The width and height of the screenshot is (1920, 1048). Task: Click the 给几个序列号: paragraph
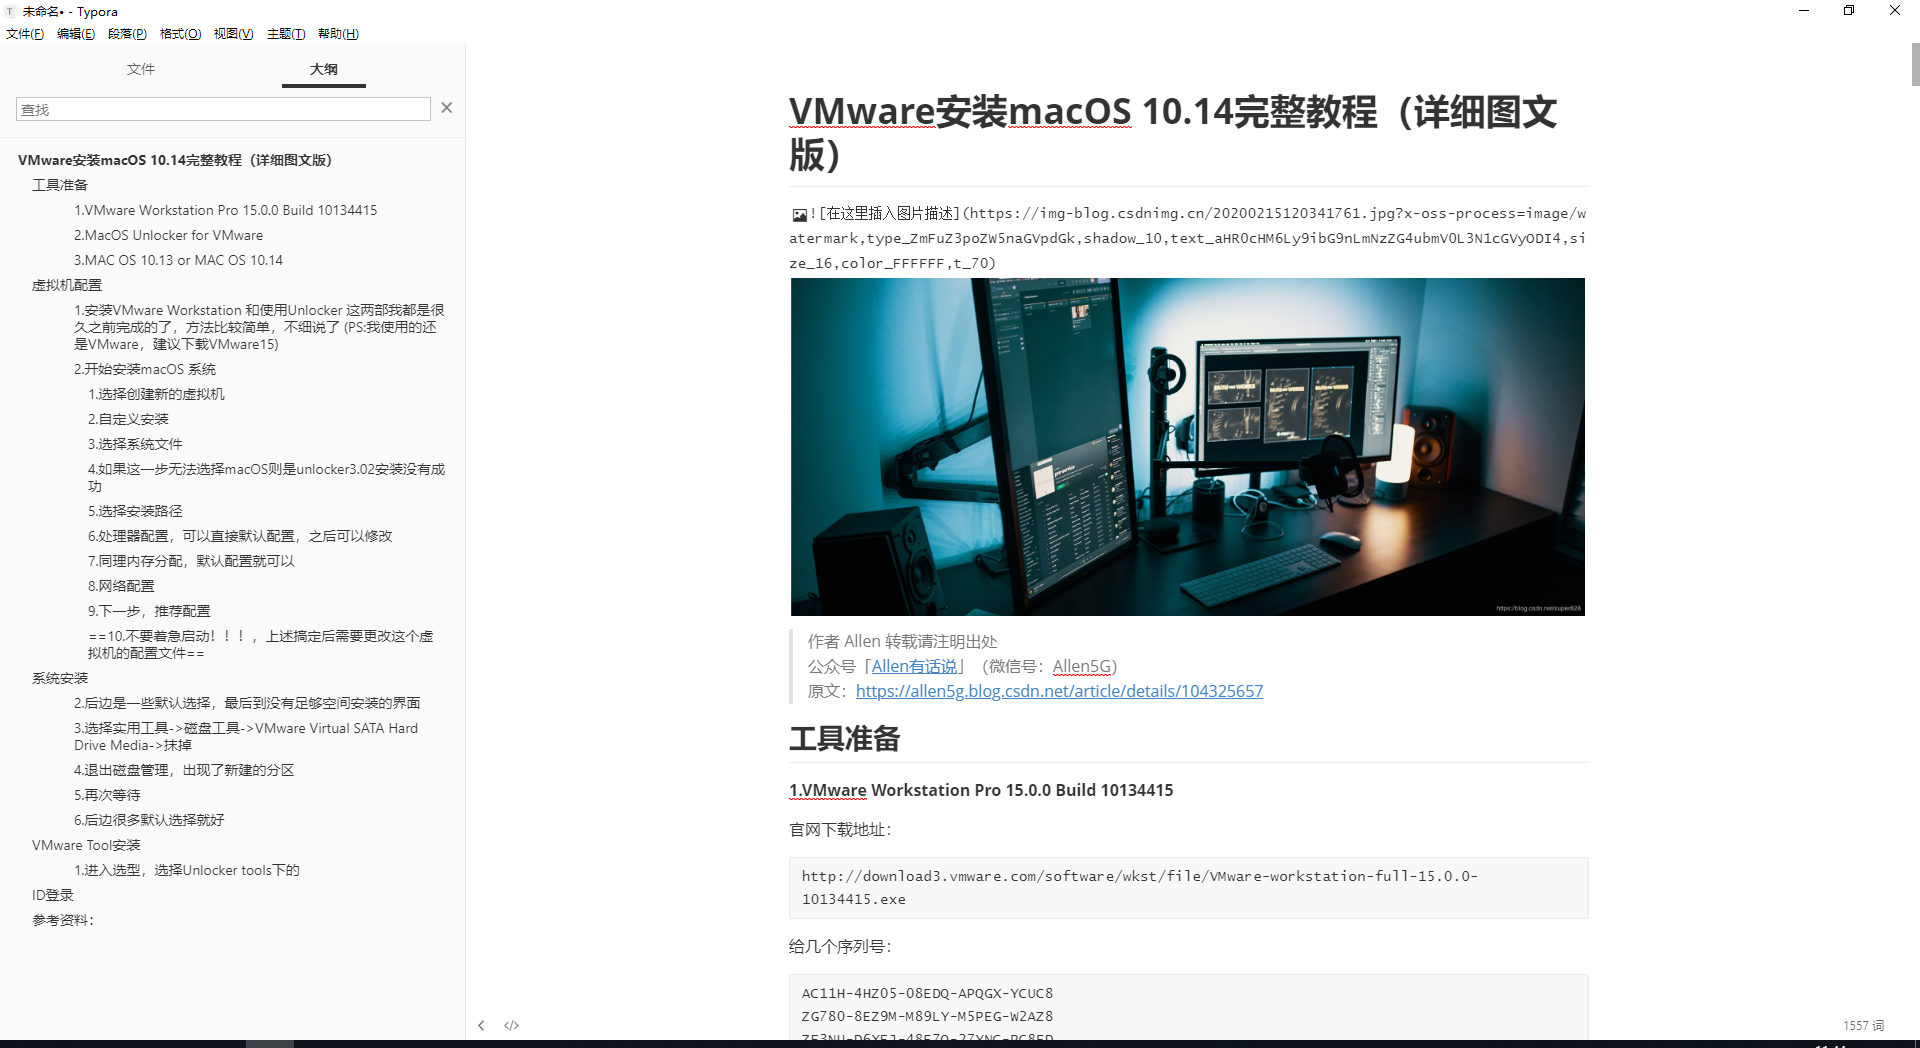840,946
